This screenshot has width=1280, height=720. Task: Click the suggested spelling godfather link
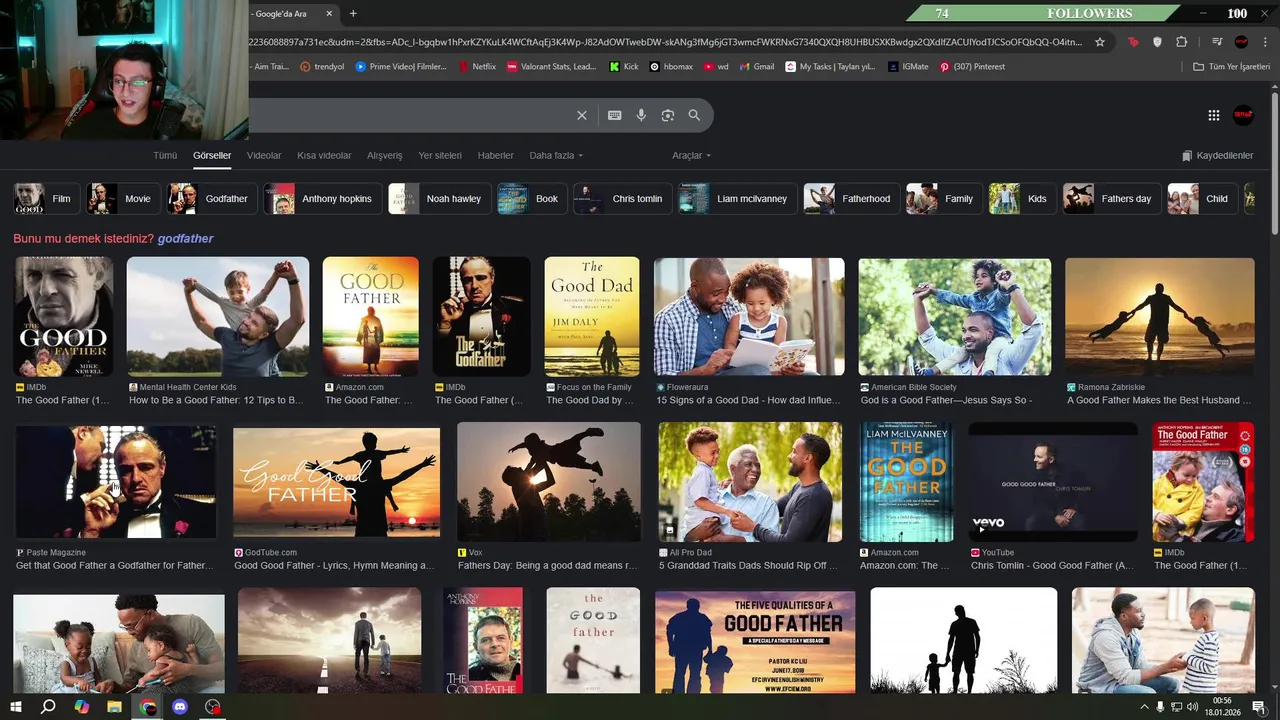[185, 239]
